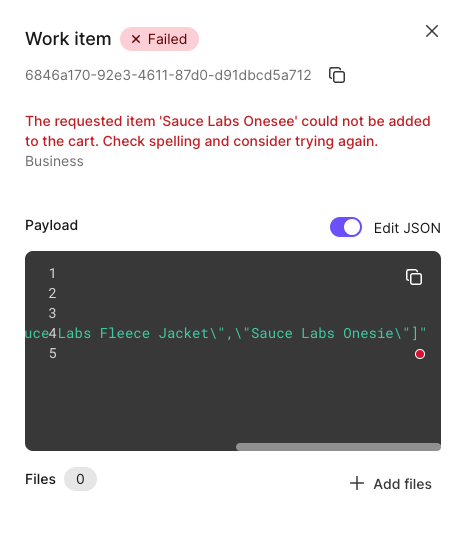464x537 pixels.
Task: Click the red error marker in the editor
Action: [x=420, y=354]
